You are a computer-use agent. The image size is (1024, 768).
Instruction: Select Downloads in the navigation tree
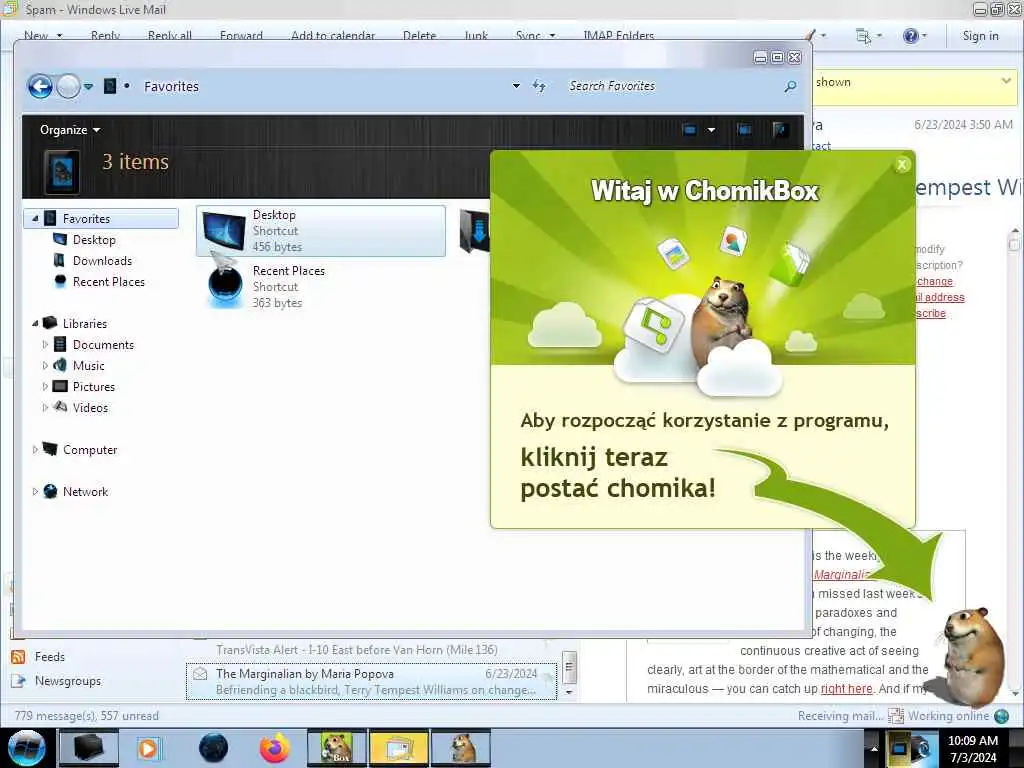102,261
